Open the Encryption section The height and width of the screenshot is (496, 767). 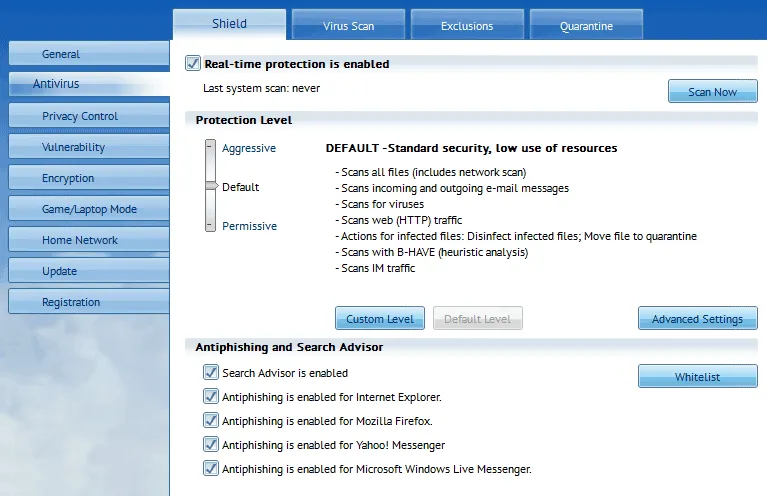[x=89, y=178]
